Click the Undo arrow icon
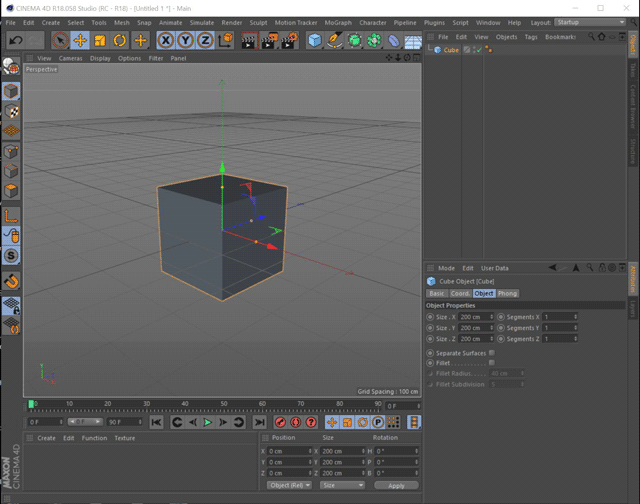This screenshot has width=640, height=504. 16,40
